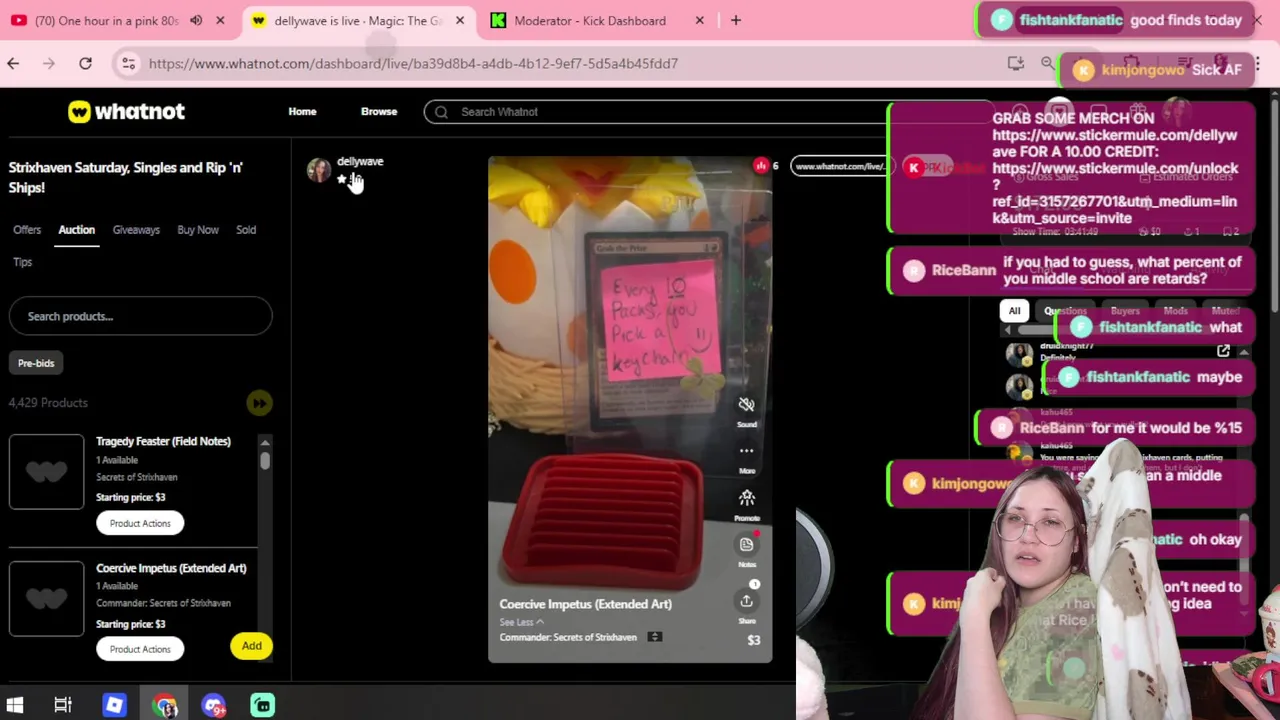The image size is (1280, 720).
Task: View site information icon in address bar
Action: (x=128, y=63)
